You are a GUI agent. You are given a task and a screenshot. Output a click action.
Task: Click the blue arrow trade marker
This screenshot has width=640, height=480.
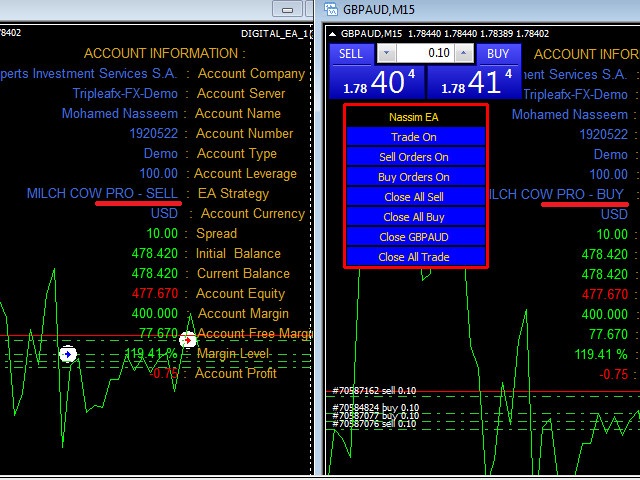click(68, 354)
